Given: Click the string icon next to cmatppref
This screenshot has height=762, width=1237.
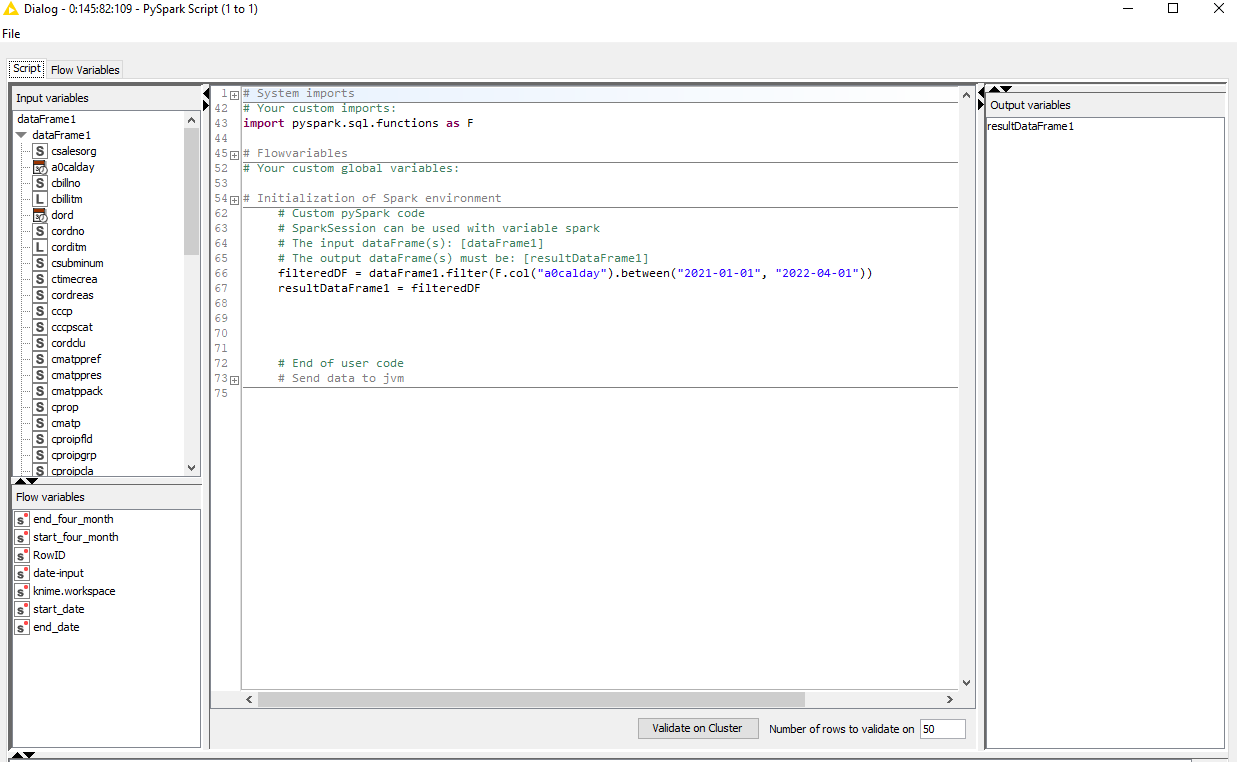Looking at the screenshot, I should (40, 359).
